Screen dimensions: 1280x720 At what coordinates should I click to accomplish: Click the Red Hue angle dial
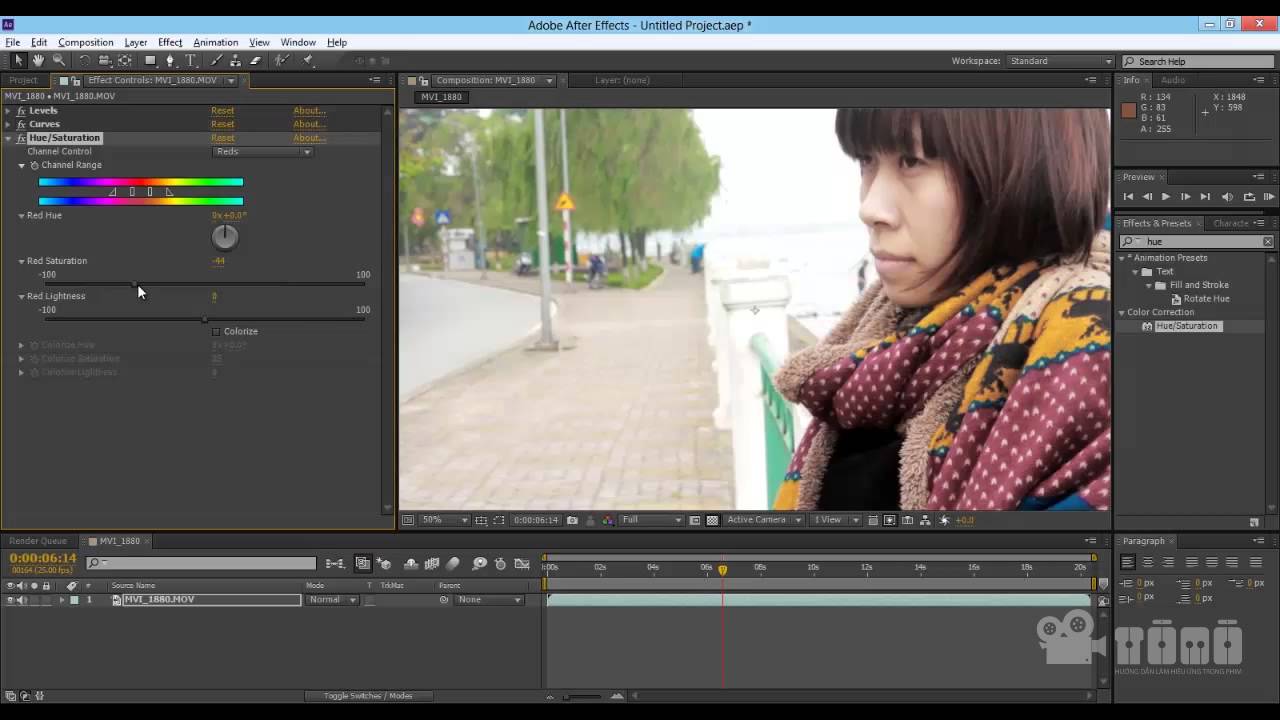(x=225, y=237)
